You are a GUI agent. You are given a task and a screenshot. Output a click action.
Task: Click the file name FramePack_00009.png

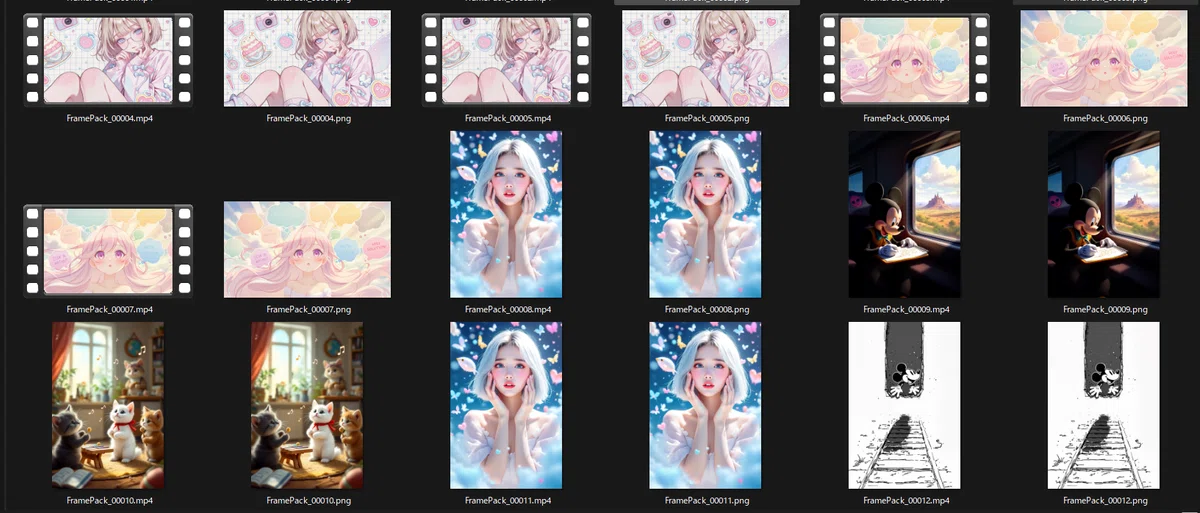[1105, 309]
